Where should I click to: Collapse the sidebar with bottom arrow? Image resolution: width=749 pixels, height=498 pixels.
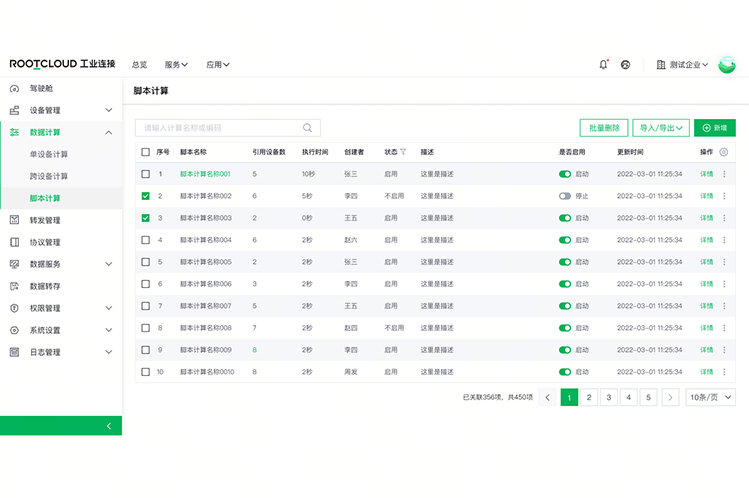click(x=108, y=426)
